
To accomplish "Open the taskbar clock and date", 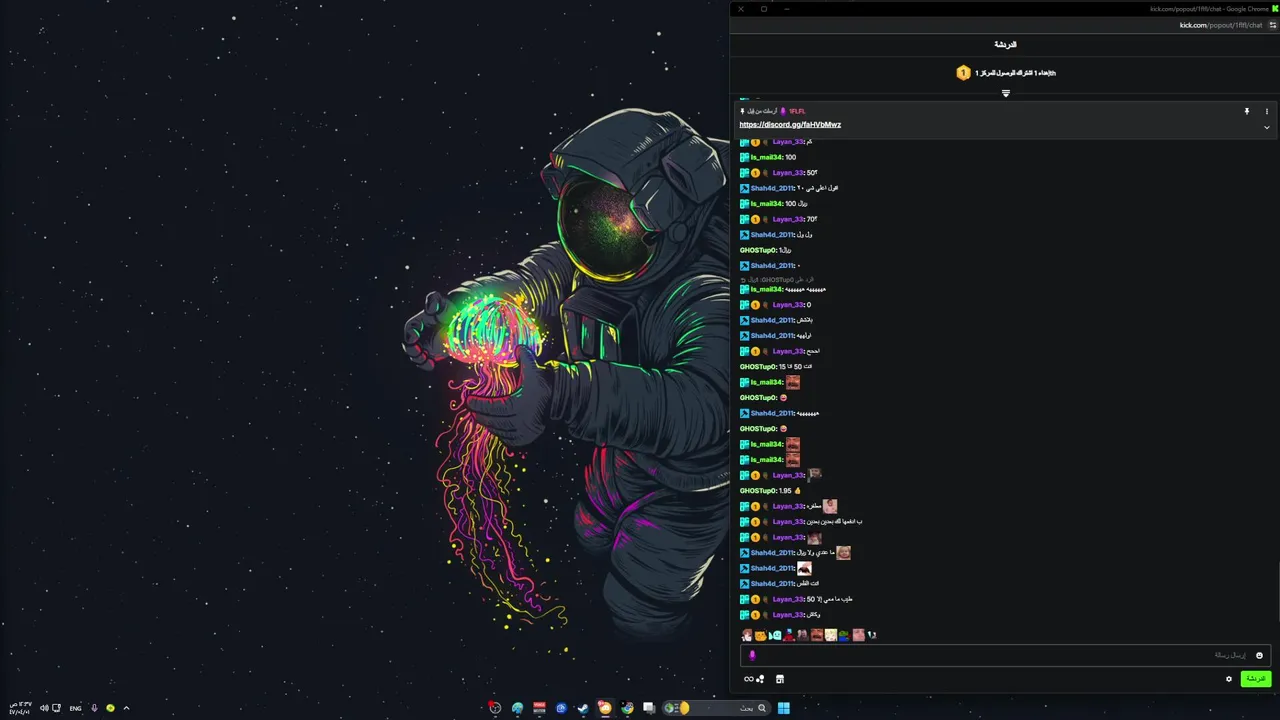I will pyautogui.click(x=19, y=708).
